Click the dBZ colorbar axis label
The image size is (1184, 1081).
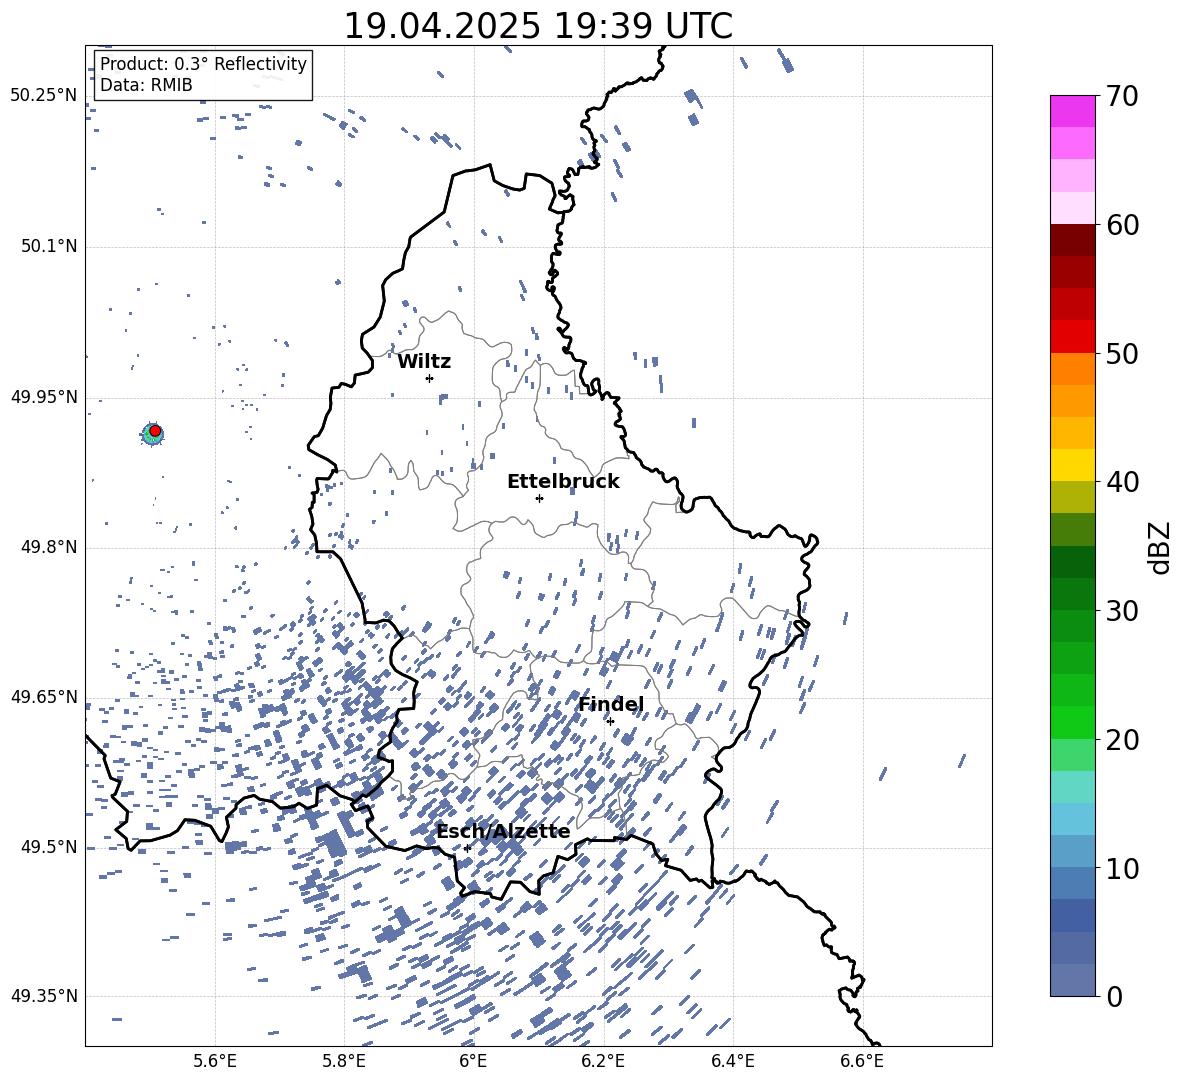pos(1159,548)
